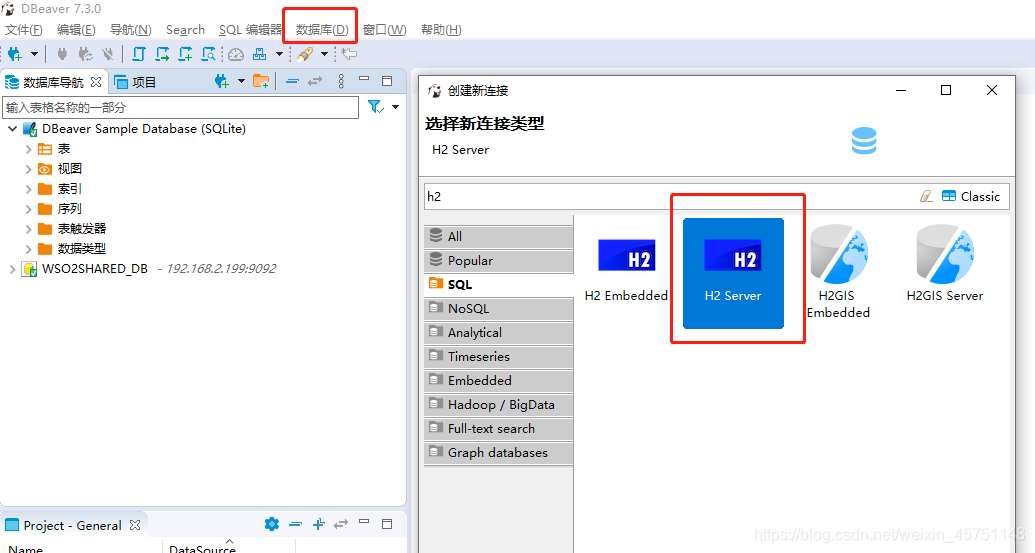Open the transaction mode dropdown arrow
This screenshot has width=1035, height=553.
(x=279, y=54)
